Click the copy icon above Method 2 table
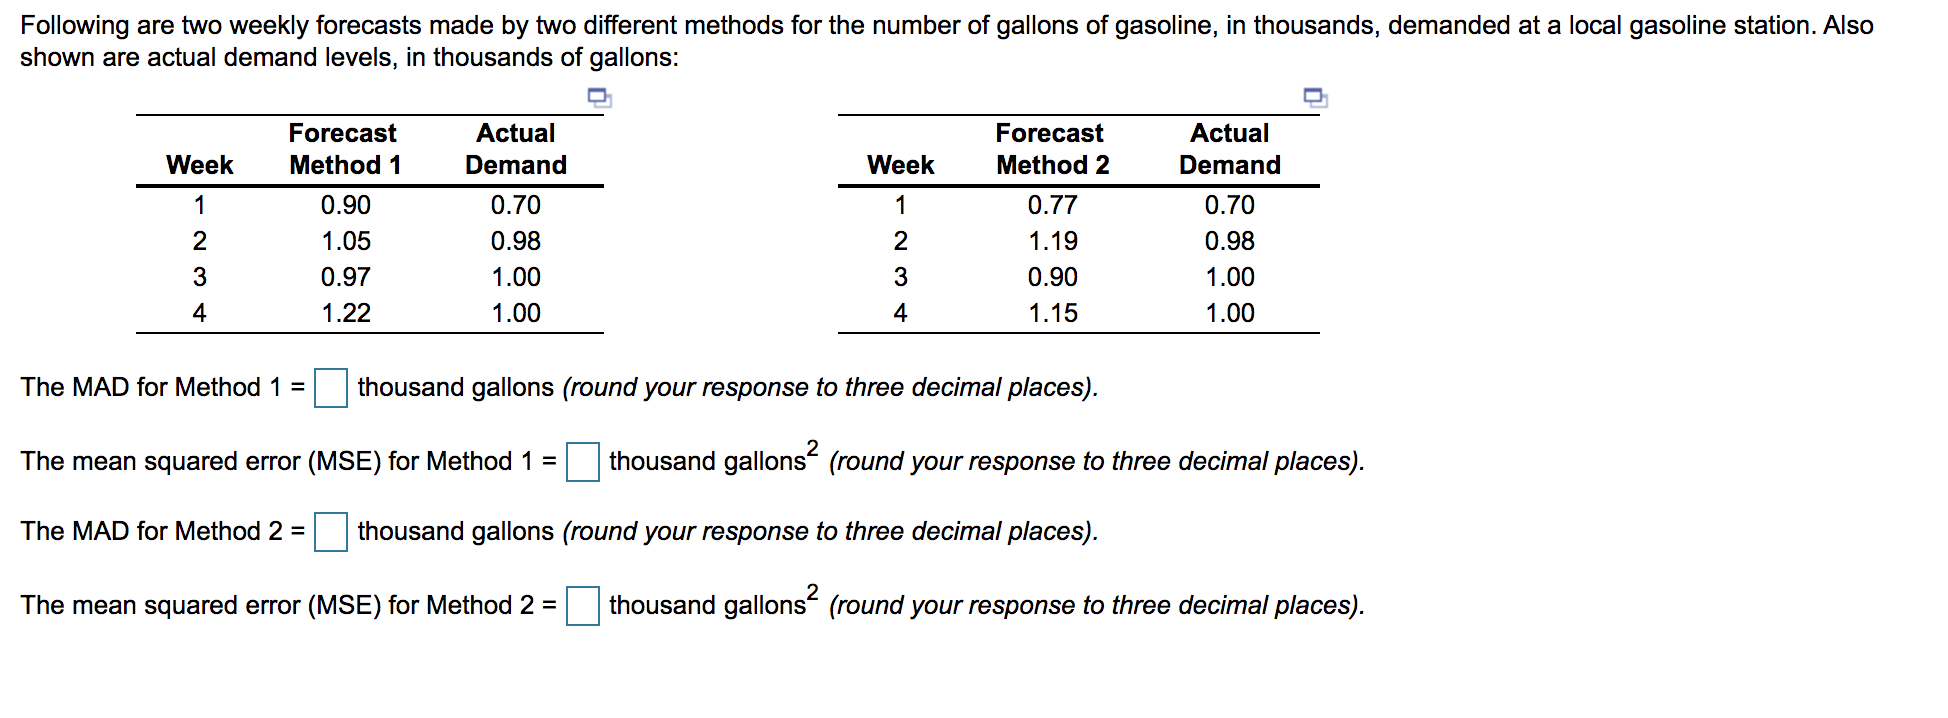 [x=1314, y=98]
